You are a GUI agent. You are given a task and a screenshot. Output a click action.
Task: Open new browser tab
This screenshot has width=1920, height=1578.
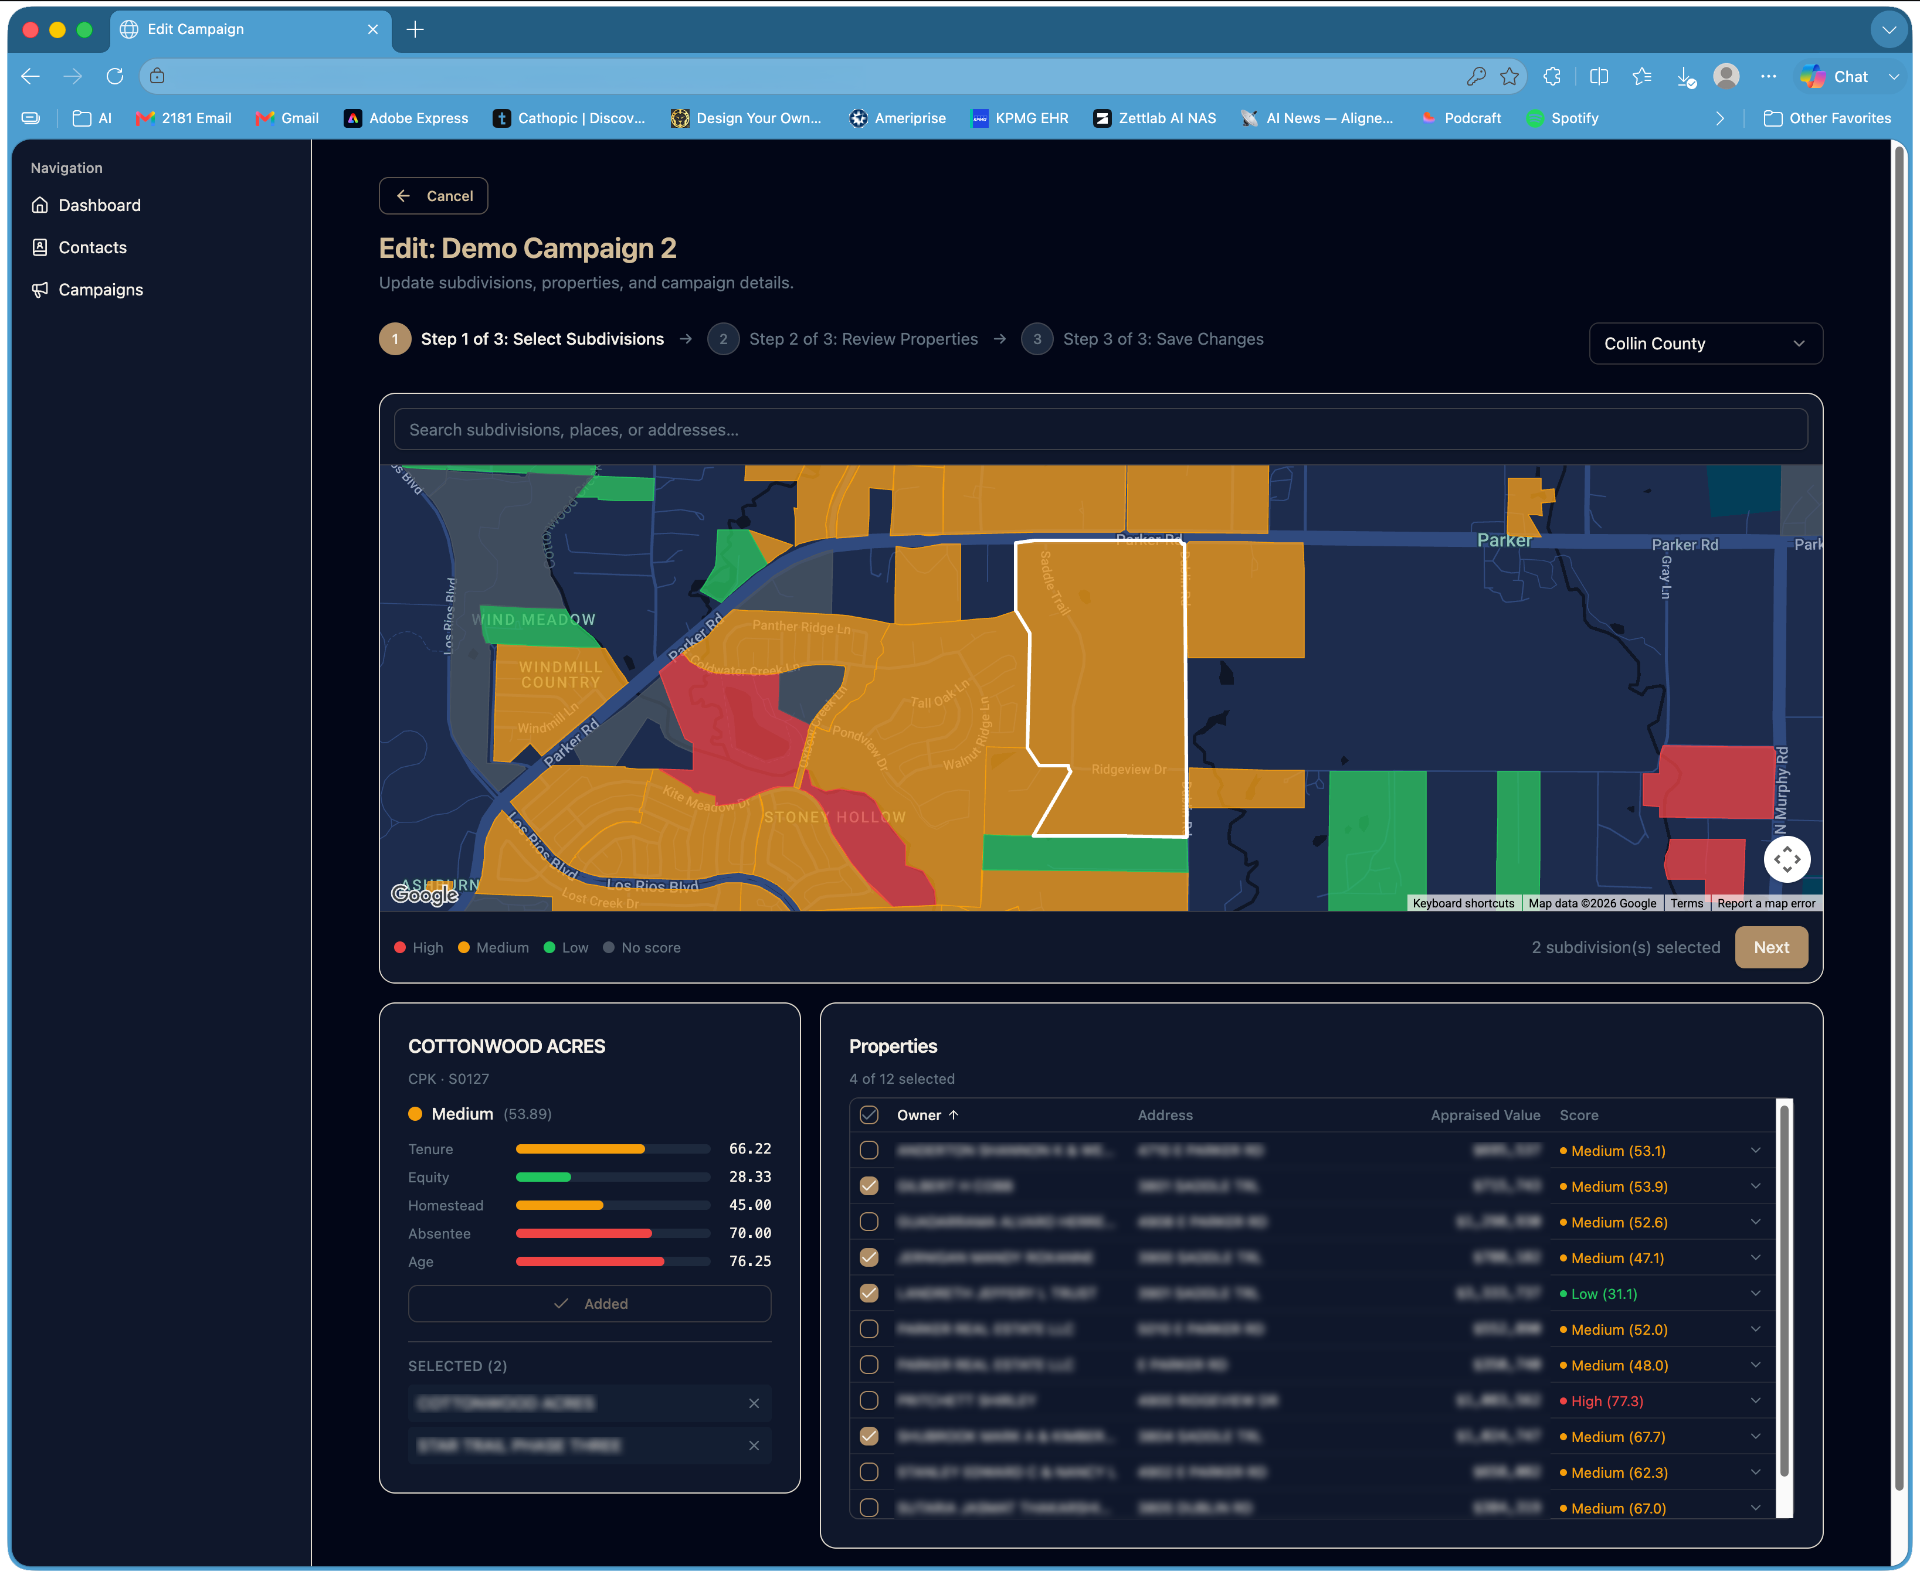(x=415, y=29)
